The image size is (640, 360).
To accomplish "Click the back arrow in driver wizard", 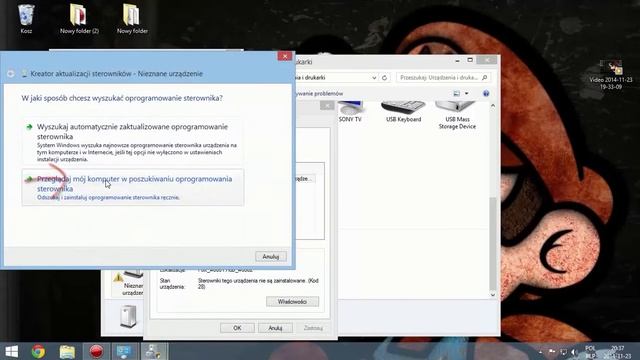I will (11, 73).
